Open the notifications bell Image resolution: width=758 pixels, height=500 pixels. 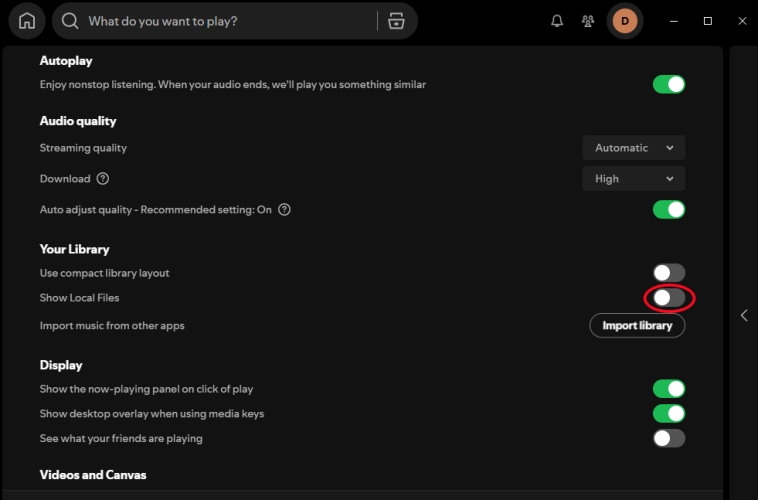tap(557, 21)
